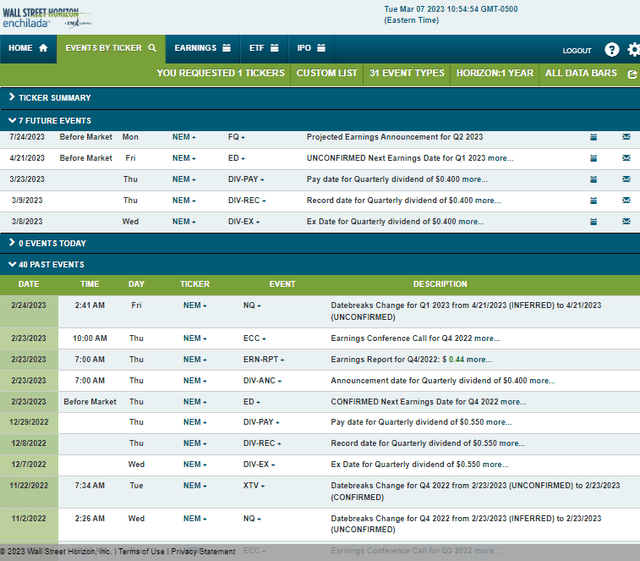
Task: Email the 3/8/2023 ex date event
Action: tap(626, 221)
